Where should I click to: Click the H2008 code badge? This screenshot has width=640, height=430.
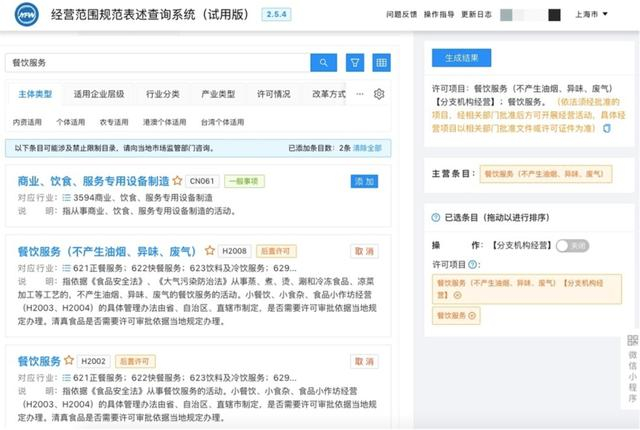click(234, 251)
